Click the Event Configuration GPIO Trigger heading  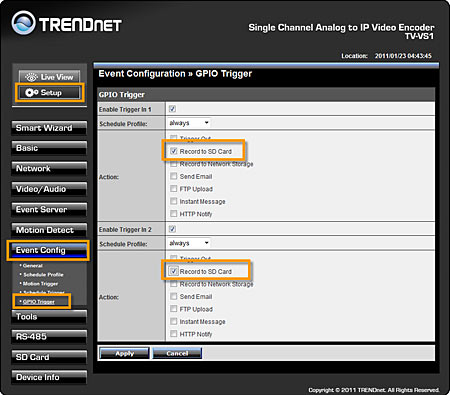tap(175, 74)
